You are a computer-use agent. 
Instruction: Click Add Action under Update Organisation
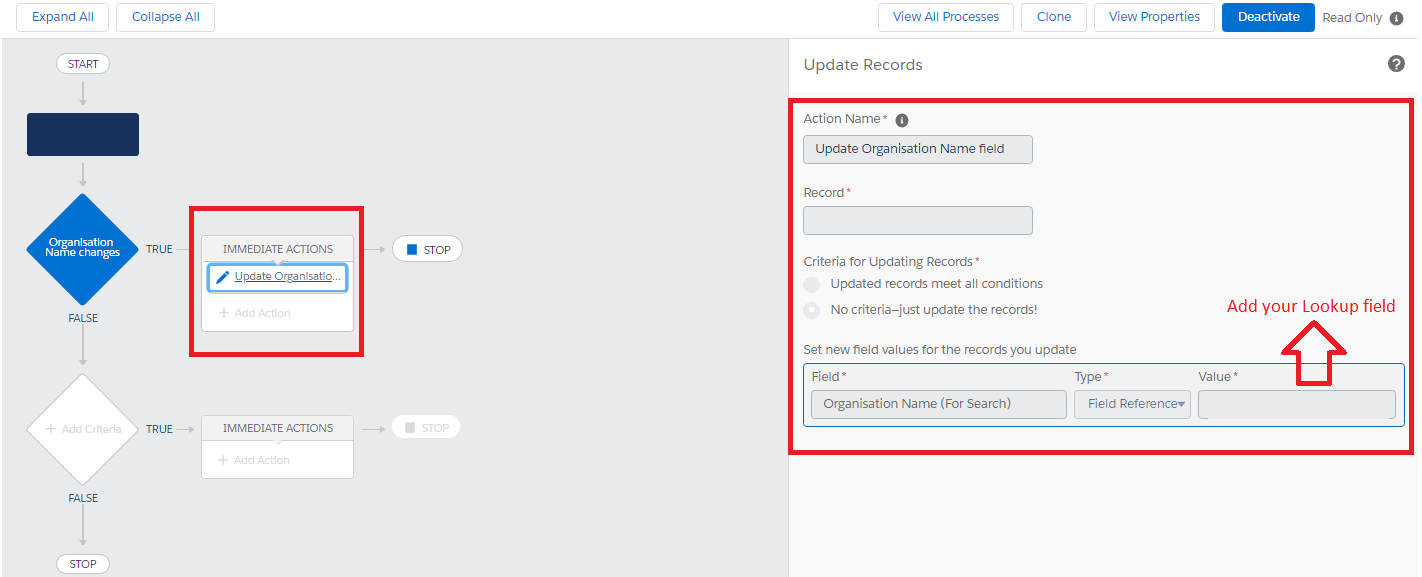click(254, 313)
